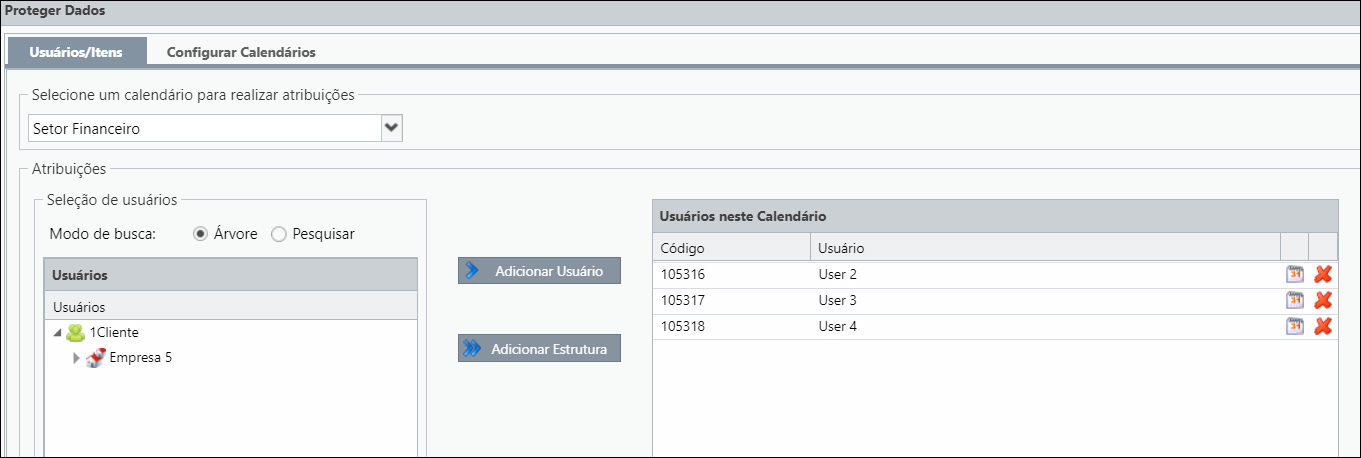This screenshot has width=1361, height=458.
Task: Click the Usuários neste Calendário panel title
Action: click(x=742, y=216)
